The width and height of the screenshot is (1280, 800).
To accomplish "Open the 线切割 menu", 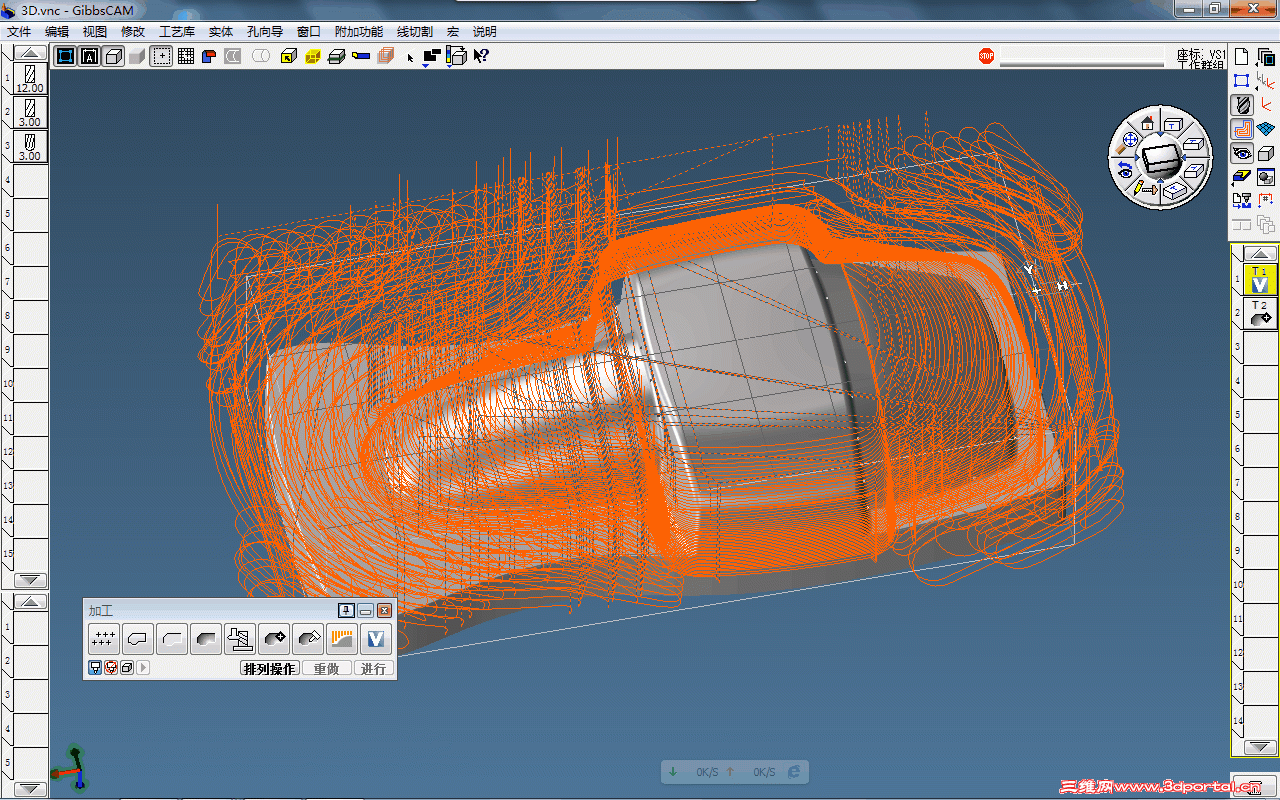I will point(414,32).
